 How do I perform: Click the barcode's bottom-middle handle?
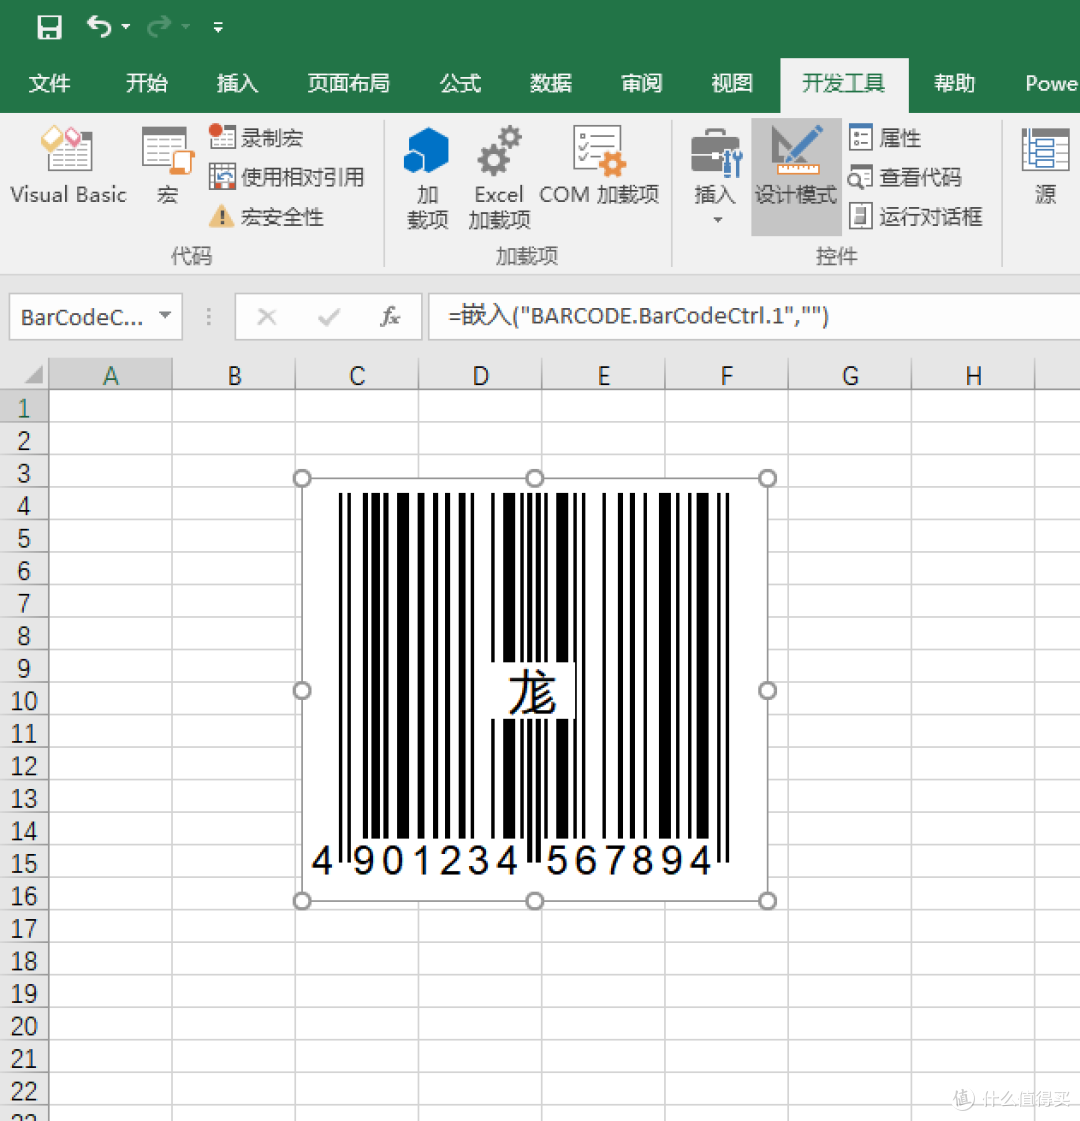pyautogui.click(x=535, y=901)
